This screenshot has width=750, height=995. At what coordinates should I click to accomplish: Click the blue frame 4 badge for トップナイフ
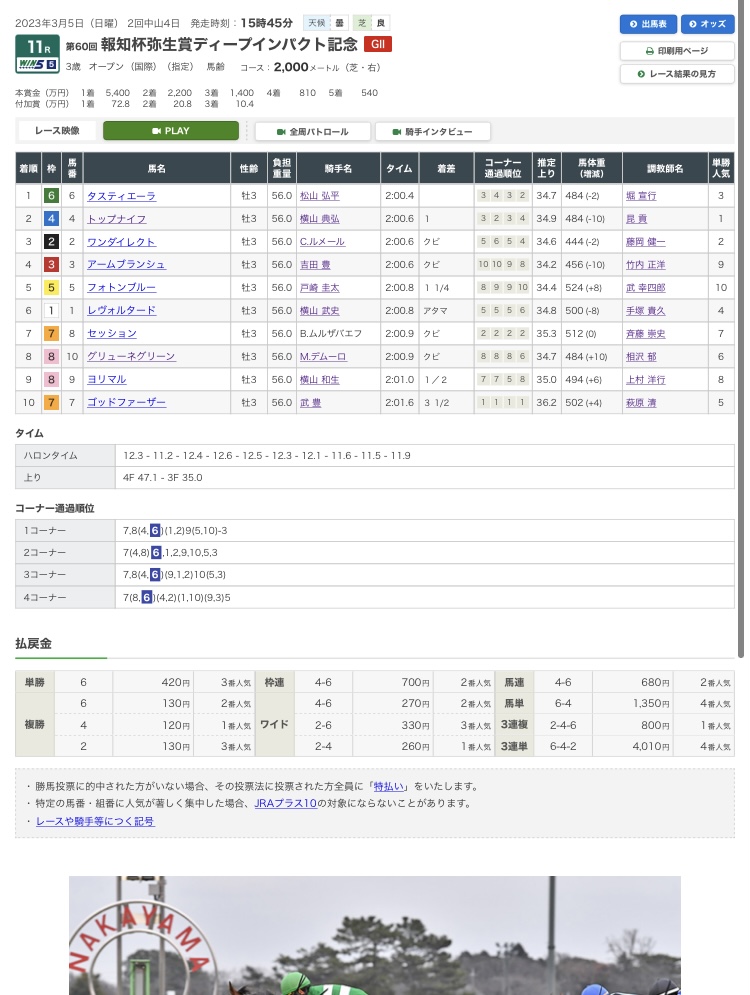pos(51,218)
